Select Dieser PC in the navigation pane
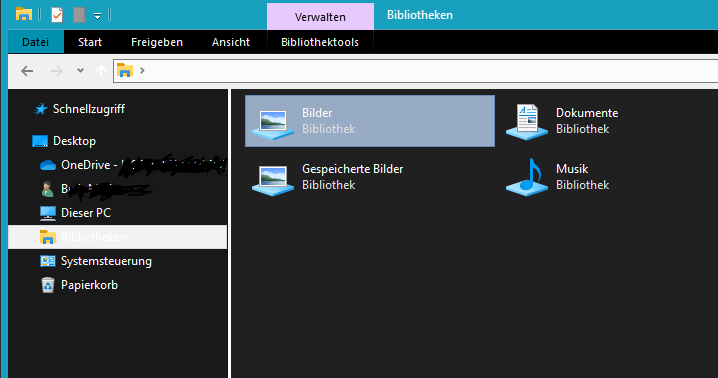Viewport: 718px width, 378px height. (86, 213)
